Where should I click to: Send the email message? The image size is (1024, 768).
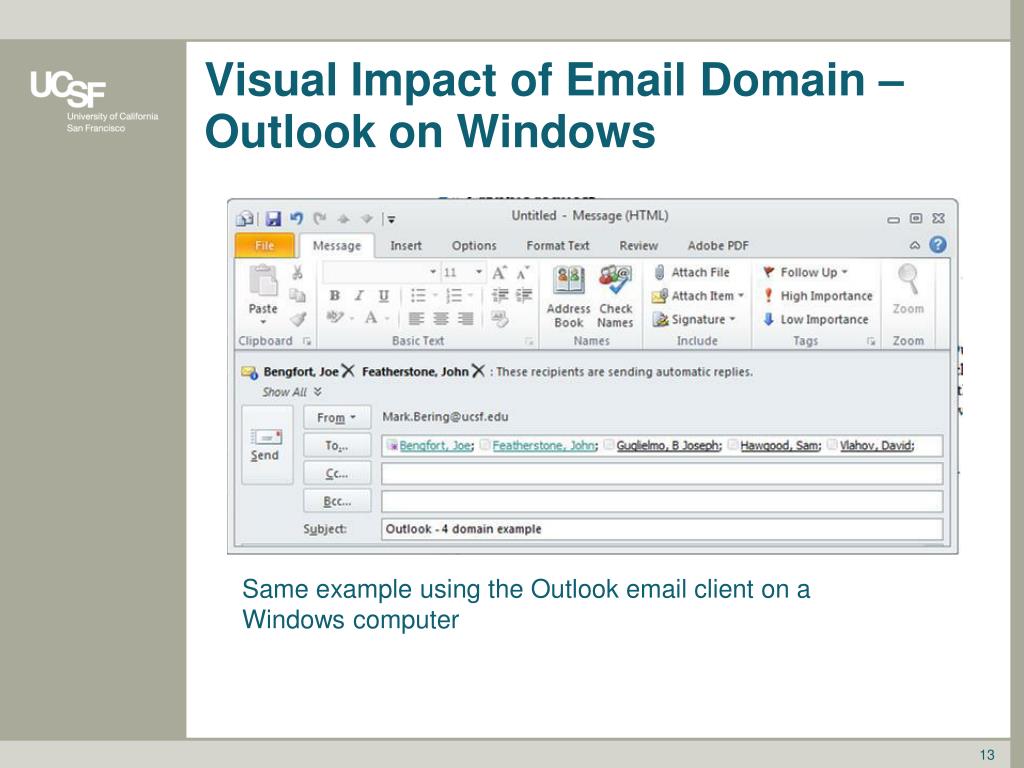(267, 445)
